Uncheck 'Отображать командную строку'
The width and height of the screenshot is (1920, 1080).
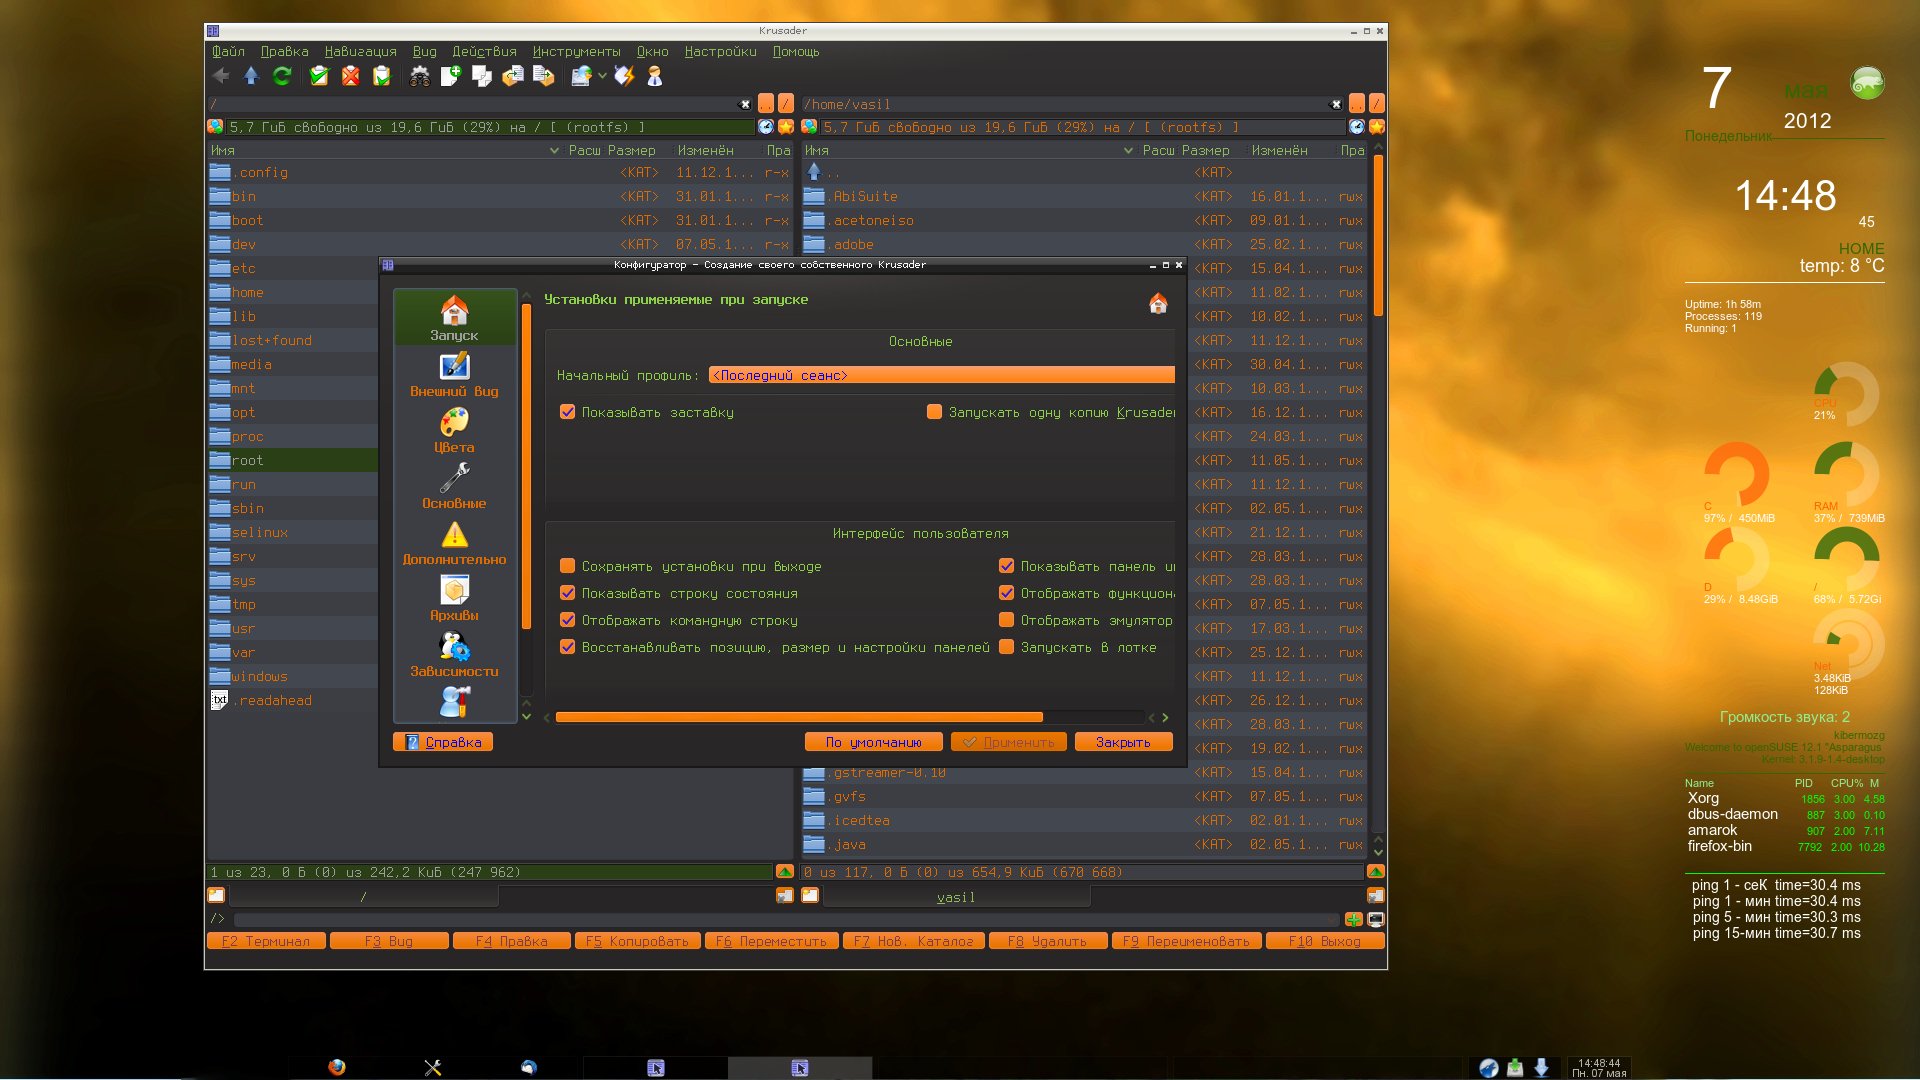tap(568, 620)
